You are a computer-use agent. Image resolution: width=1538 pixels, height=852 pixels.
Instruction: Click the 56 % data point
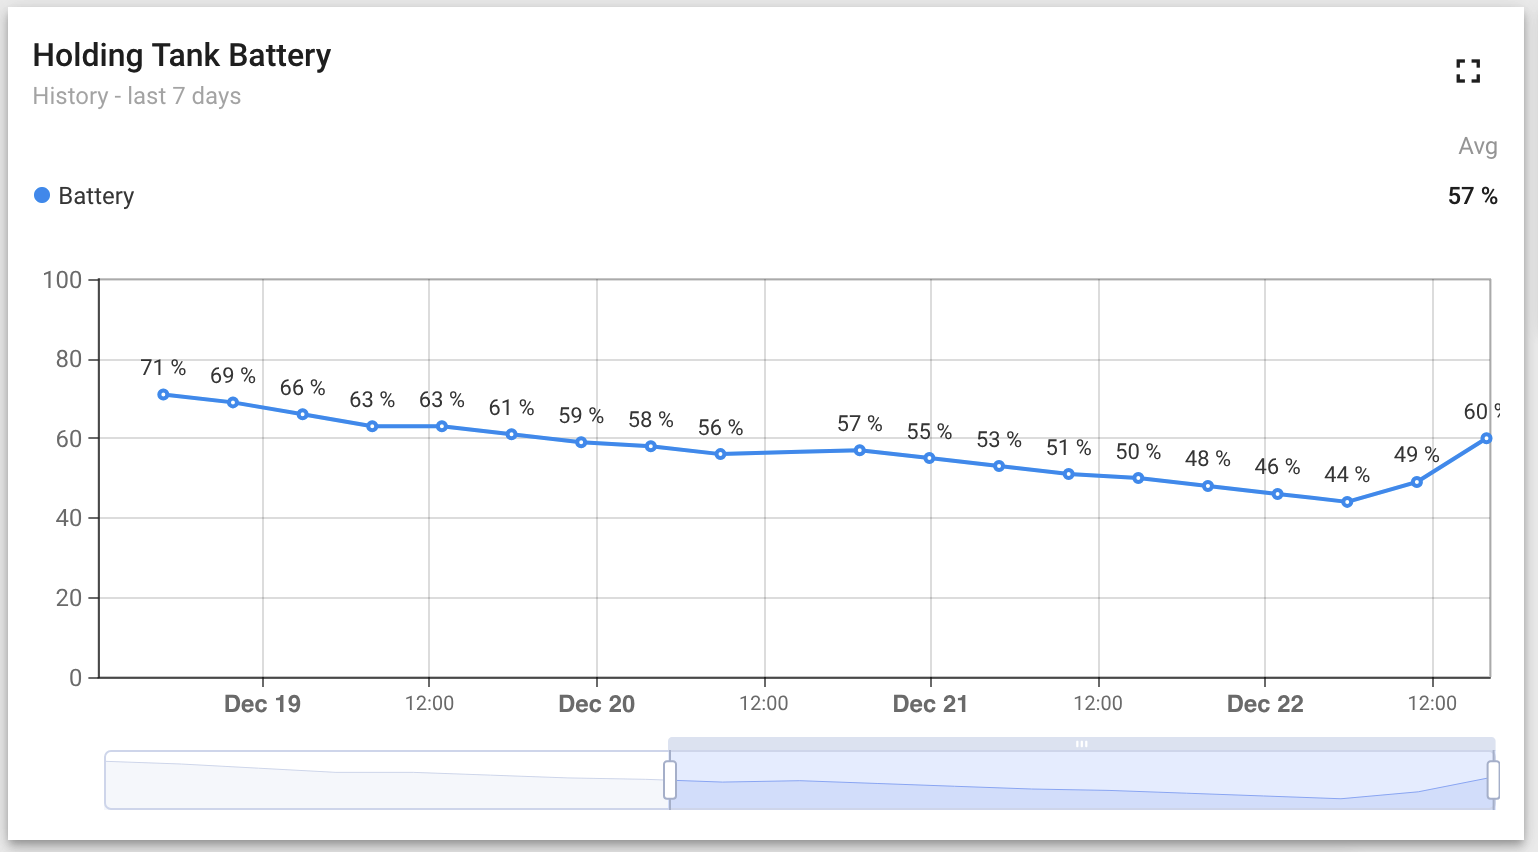[x=721, y=454]
